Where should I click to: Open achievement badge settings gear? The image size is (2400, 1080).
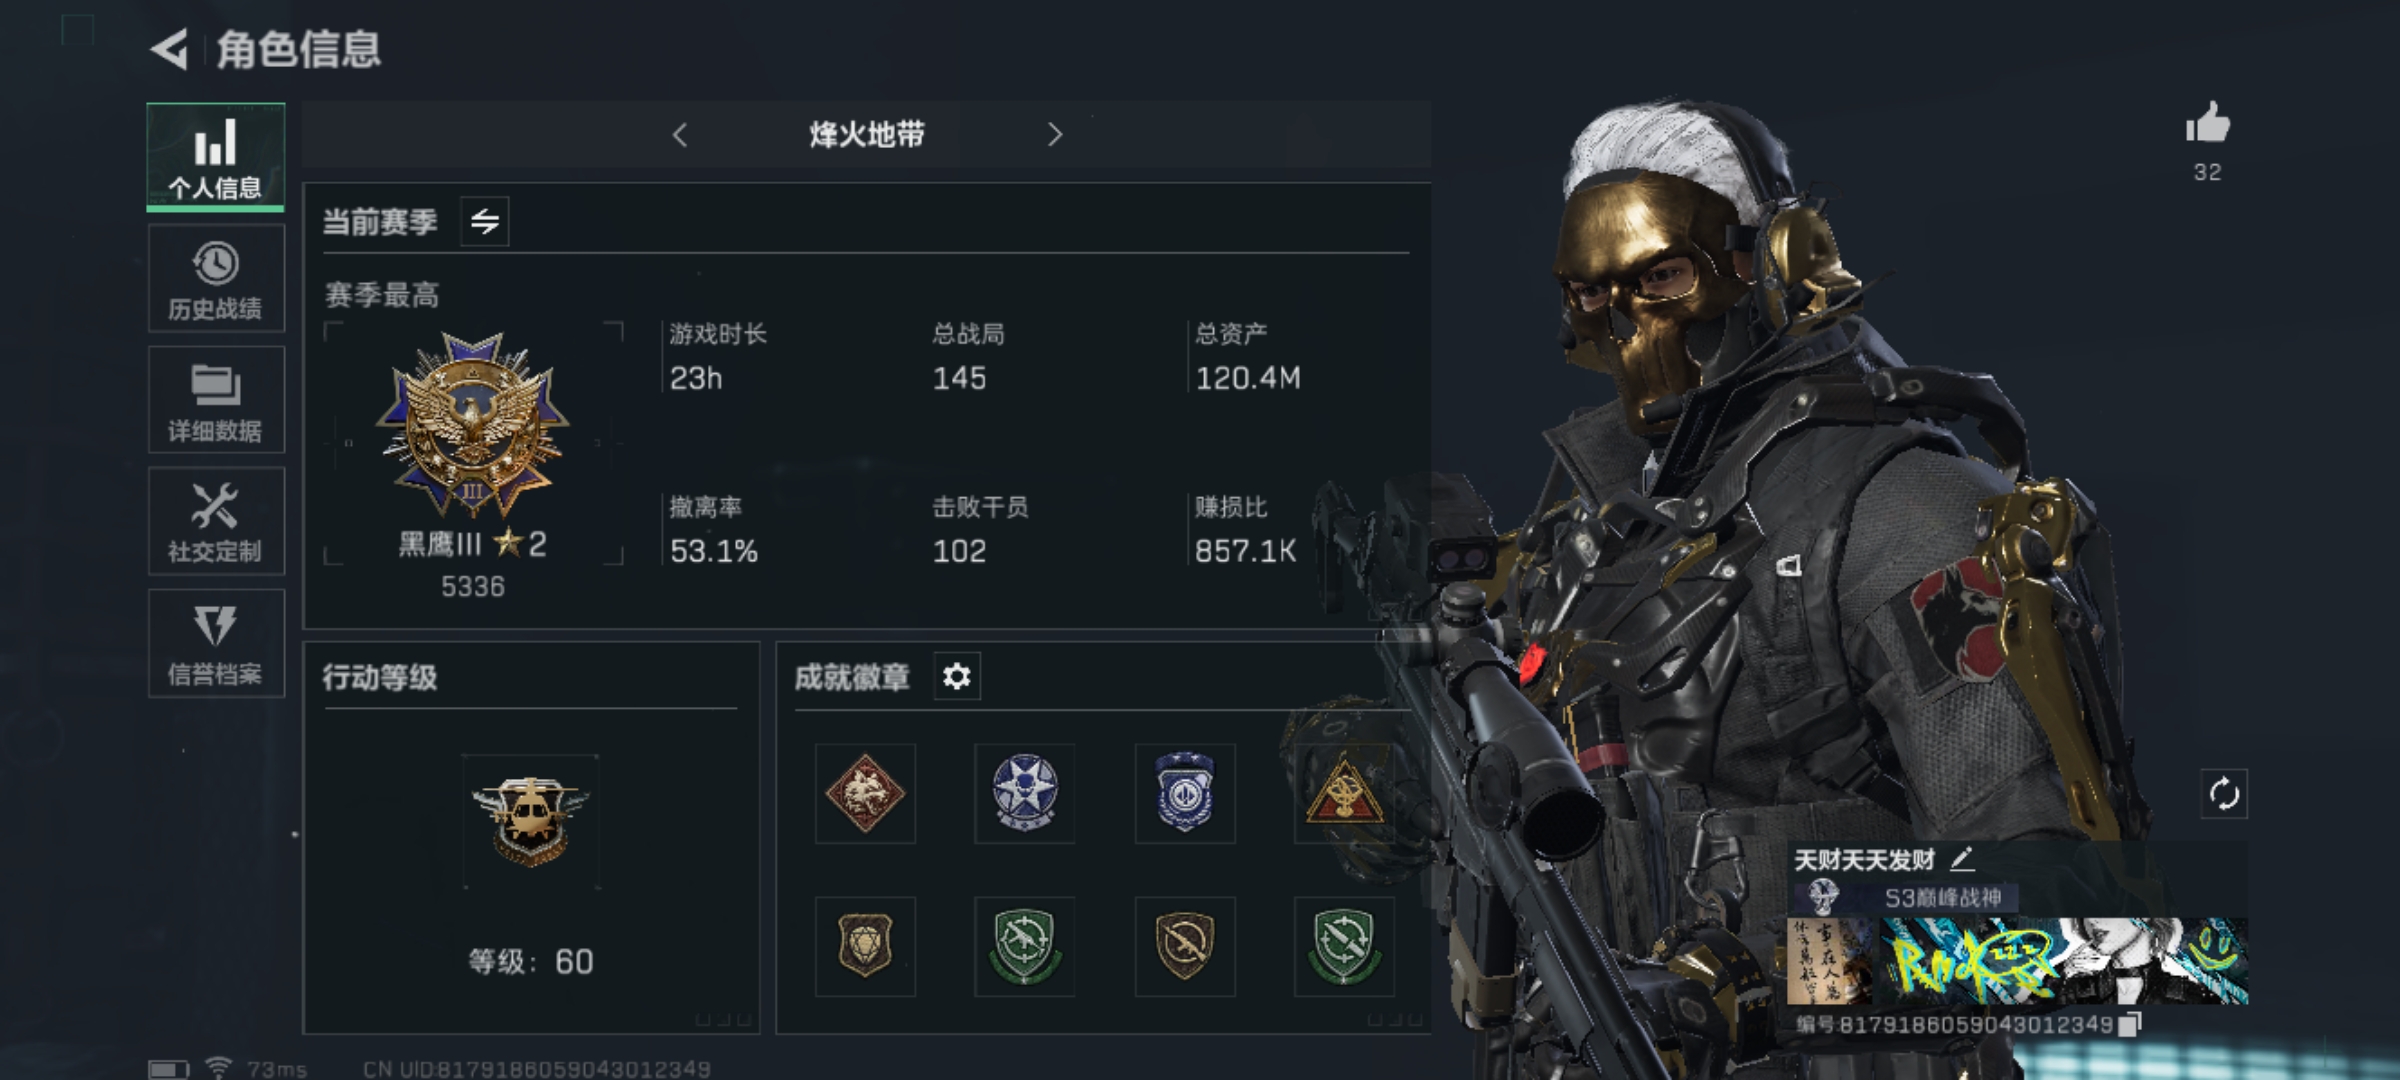(x=957, y=677)
